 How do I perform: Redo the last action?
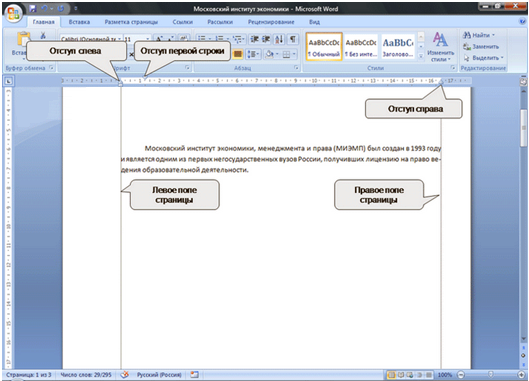click(x=61, y=9)
